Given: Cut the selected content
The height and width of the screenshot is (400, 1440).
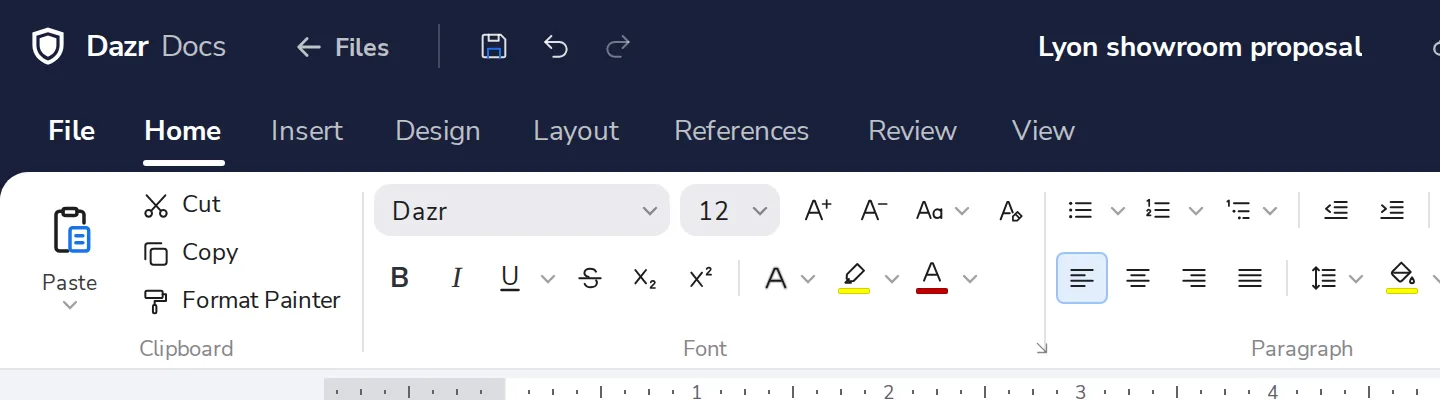Looking at the screenshot, I should click(x=182, y=205).
